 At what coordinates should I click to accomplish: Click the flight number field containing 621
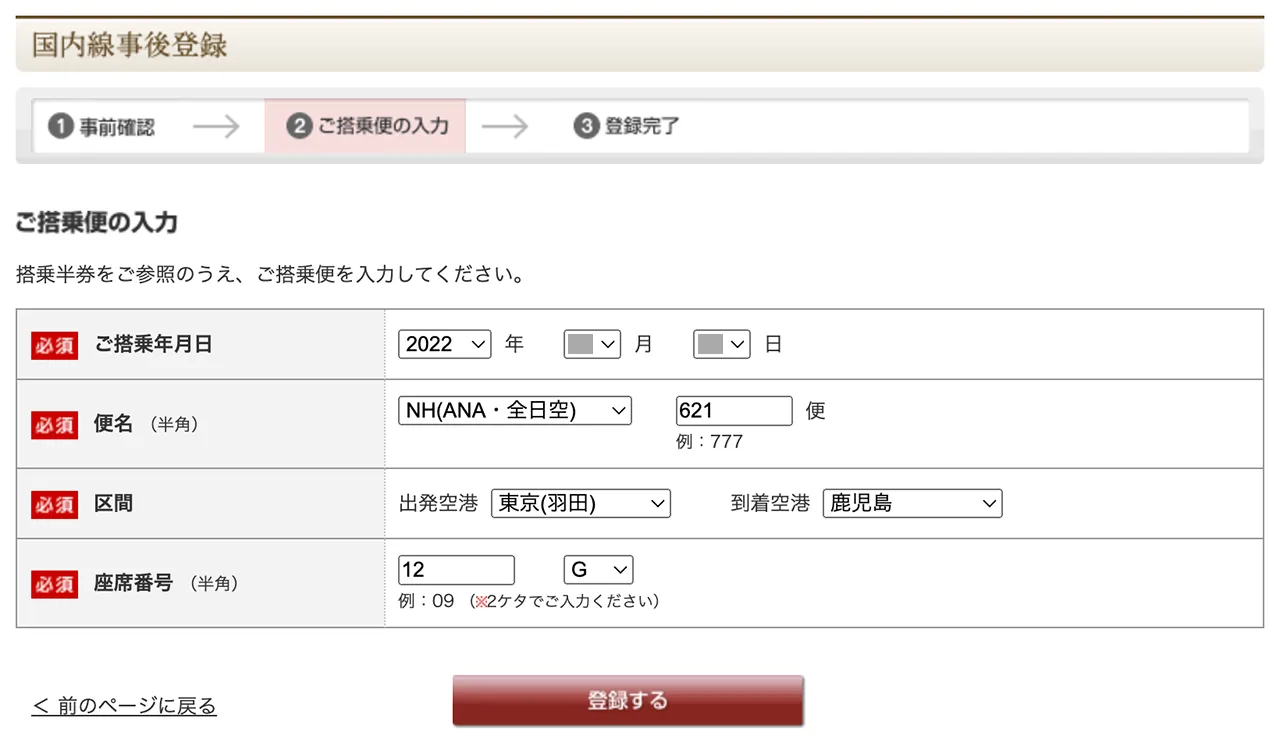(x=733, y=410)
